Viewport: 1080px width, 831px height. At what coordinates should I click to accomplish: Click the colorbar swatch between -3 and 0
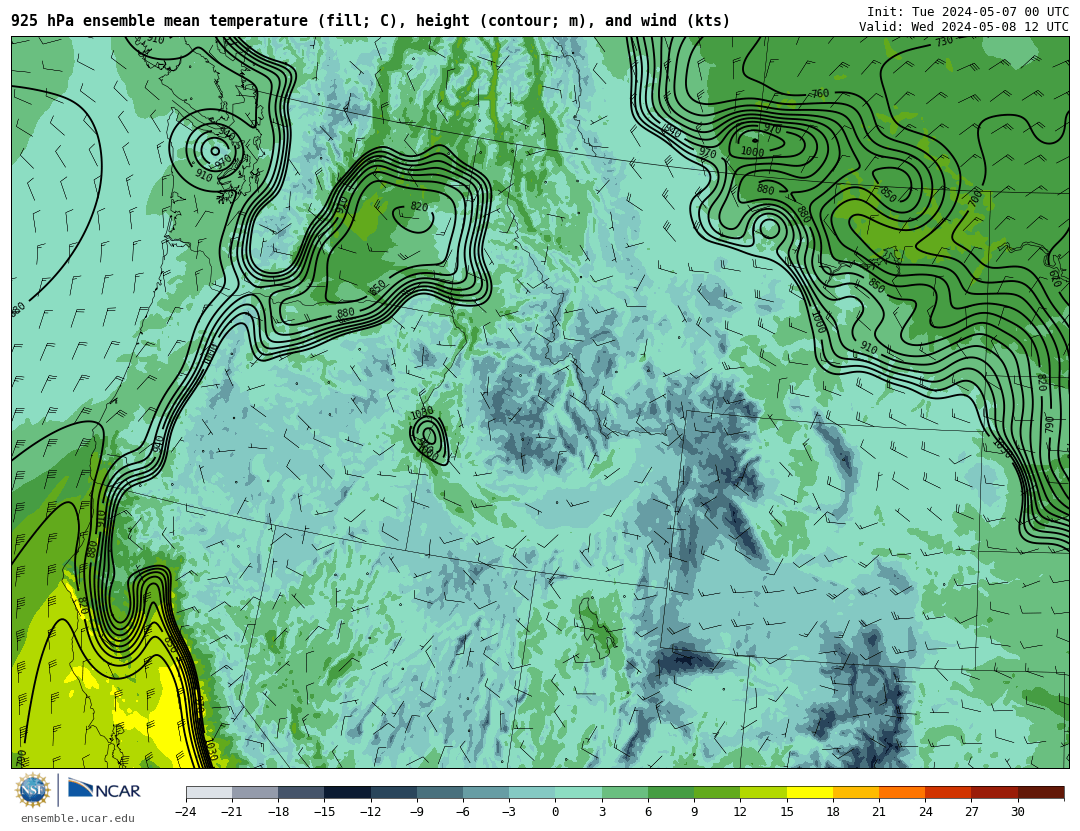(x=532, y=792)
